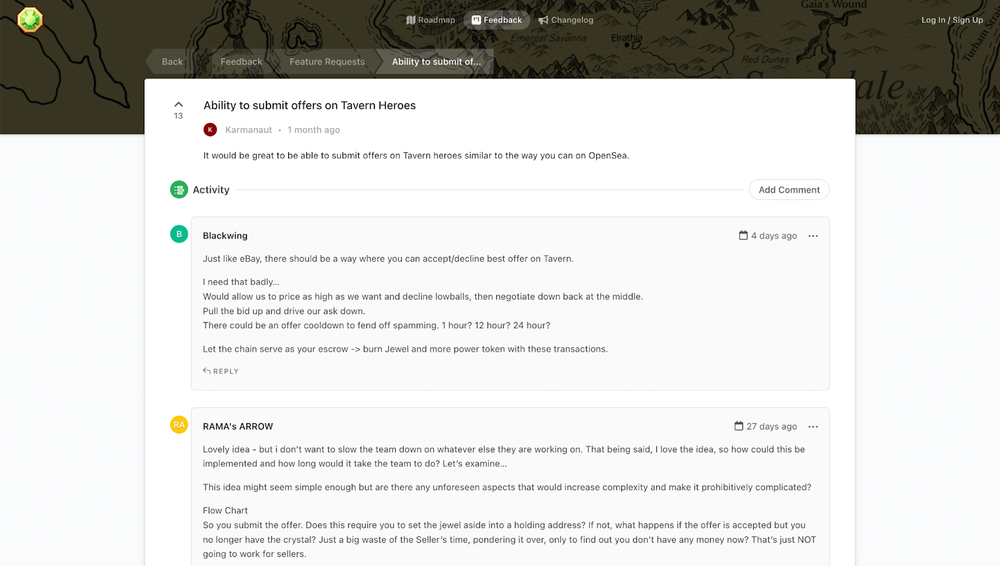Open options menu on RAMA's ARROW comment
Image resolution: width=1000 pixels, height=566 pixels.
(813, 426)
